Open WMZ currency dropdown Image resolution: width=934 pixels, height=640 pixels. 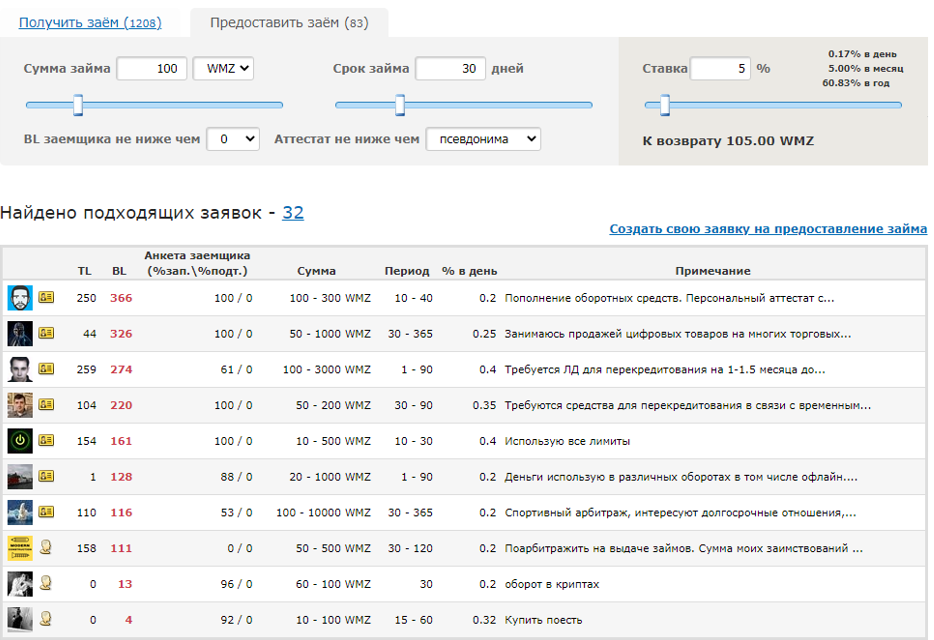pyautogui.click(x=224, y=69)
